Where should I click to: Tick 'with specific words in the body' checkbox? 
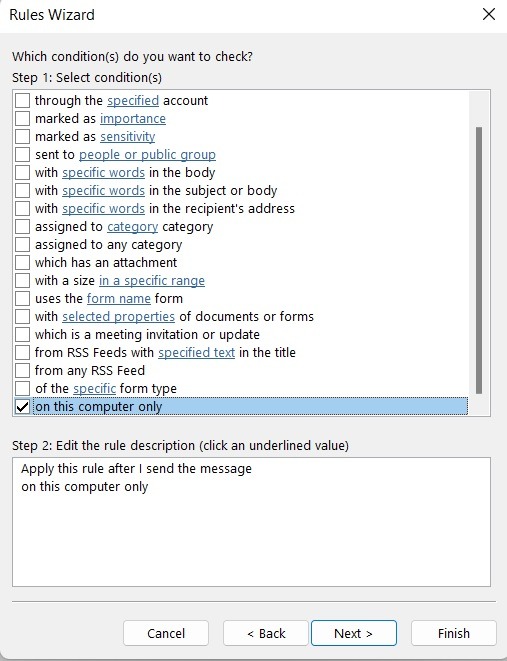point(22,172)
